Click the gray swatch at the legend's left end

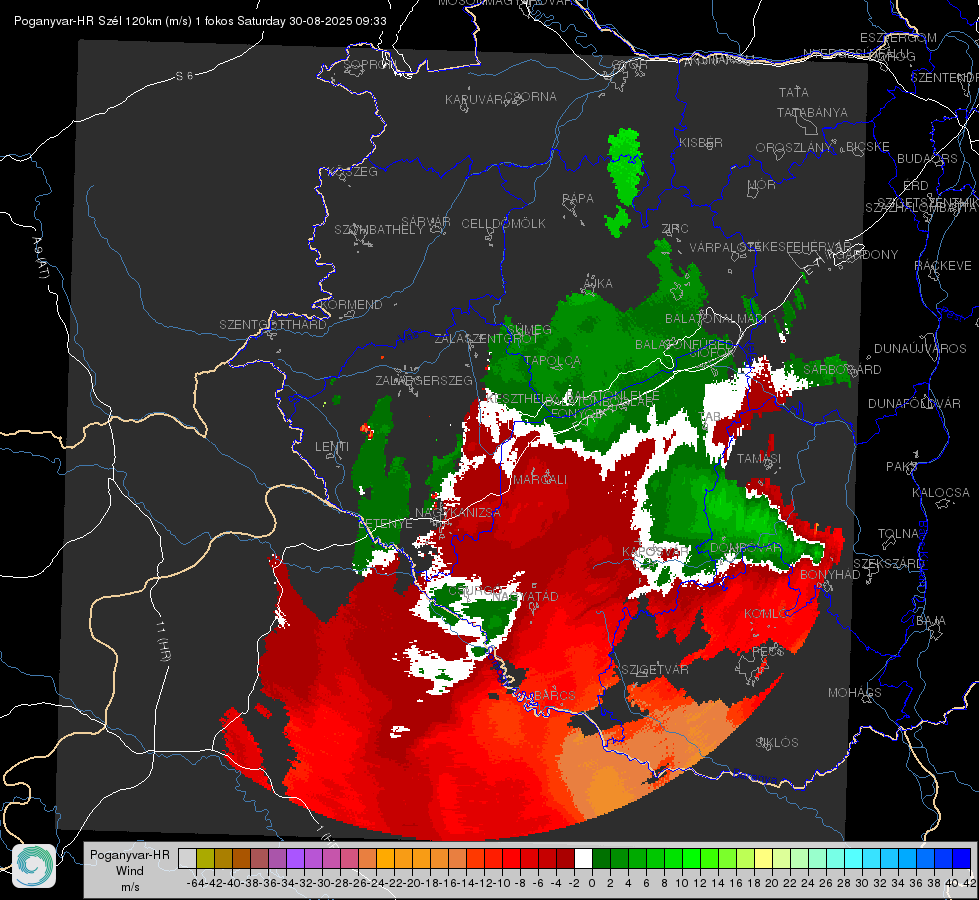click(x=187, y=859)
